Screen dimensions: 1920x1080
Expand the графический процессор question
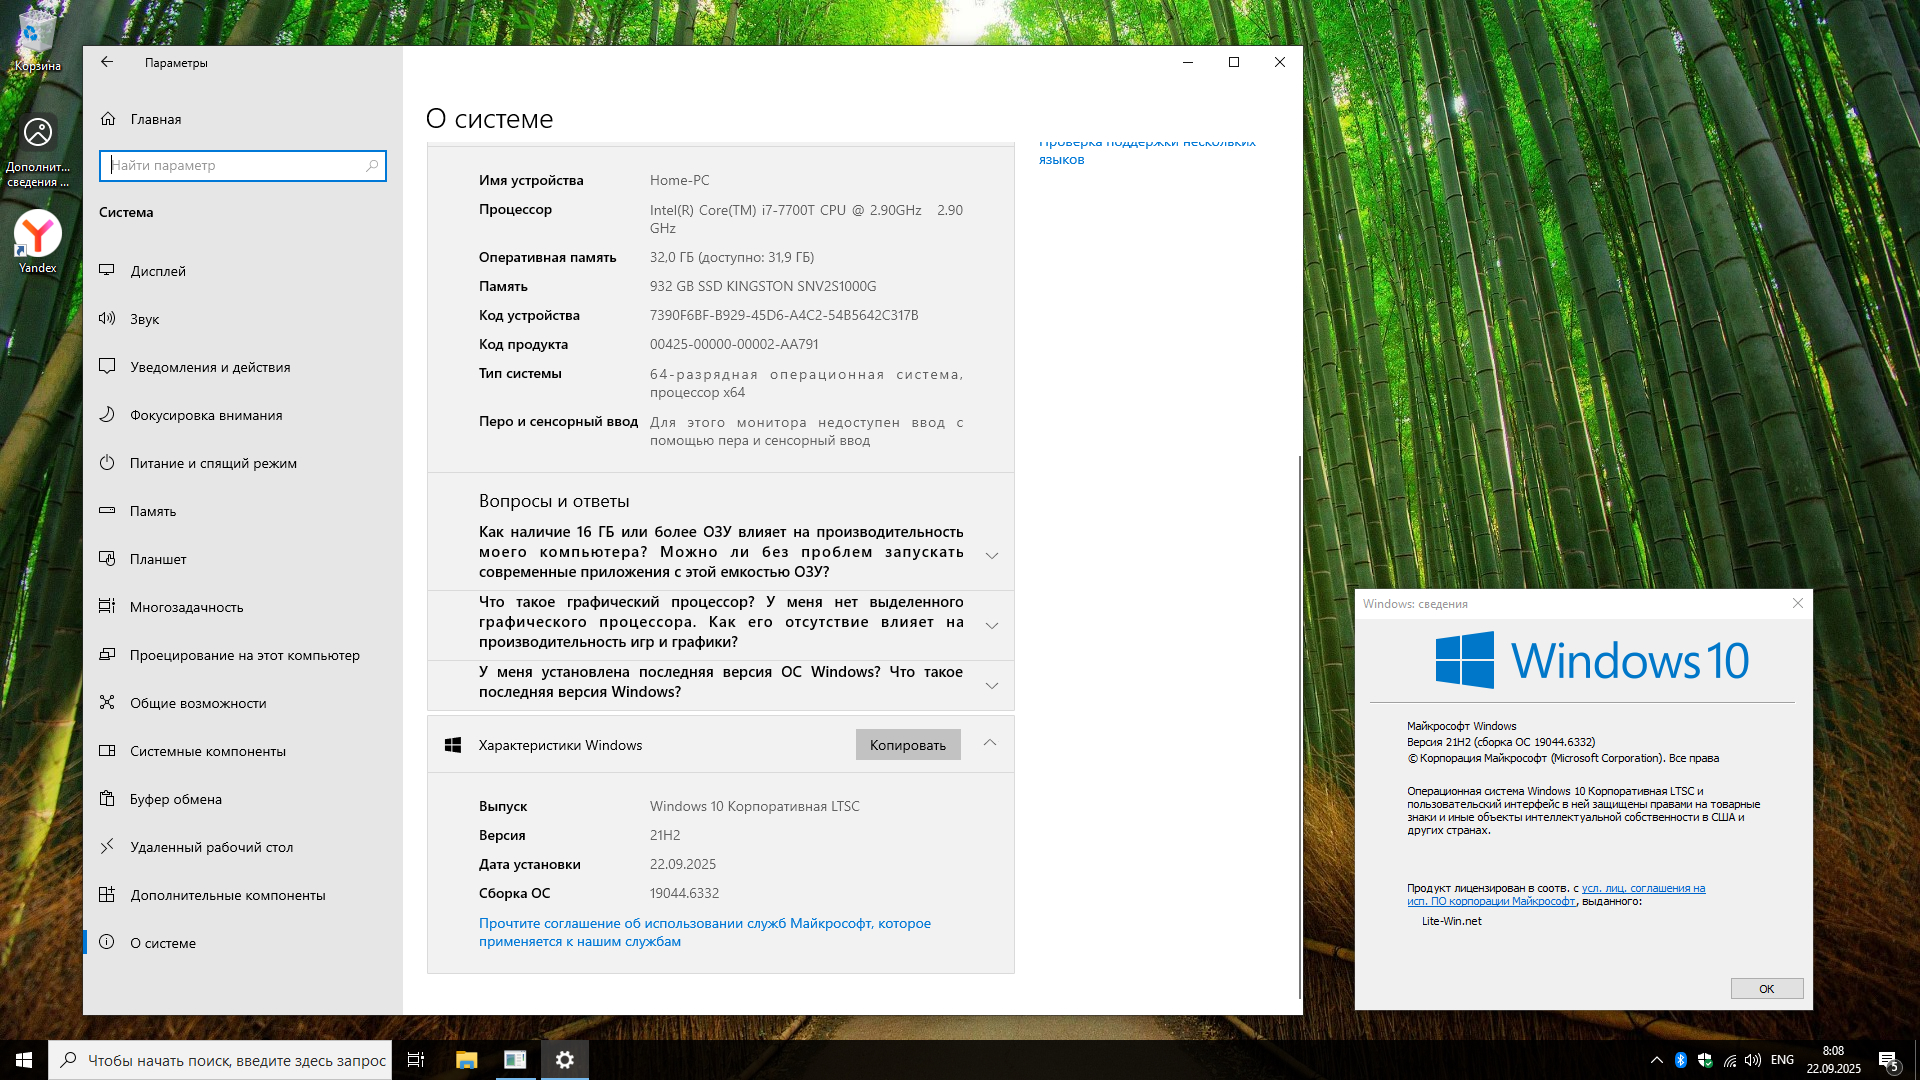point(991,626)
